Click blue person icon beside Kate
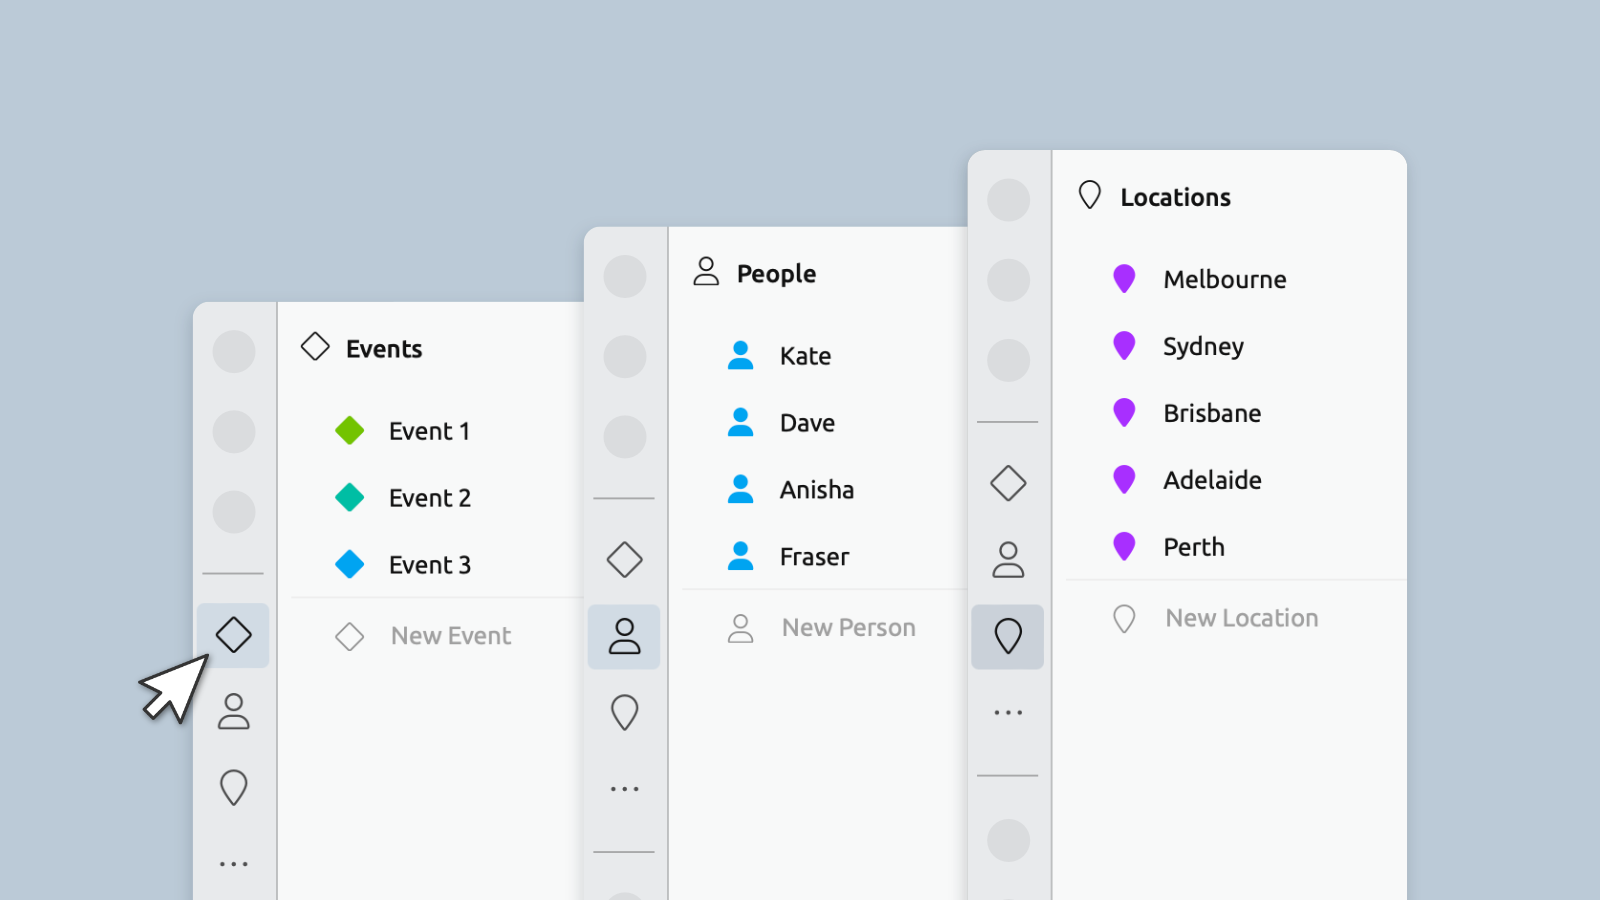1600x900 pixels. tap(741, 355)
